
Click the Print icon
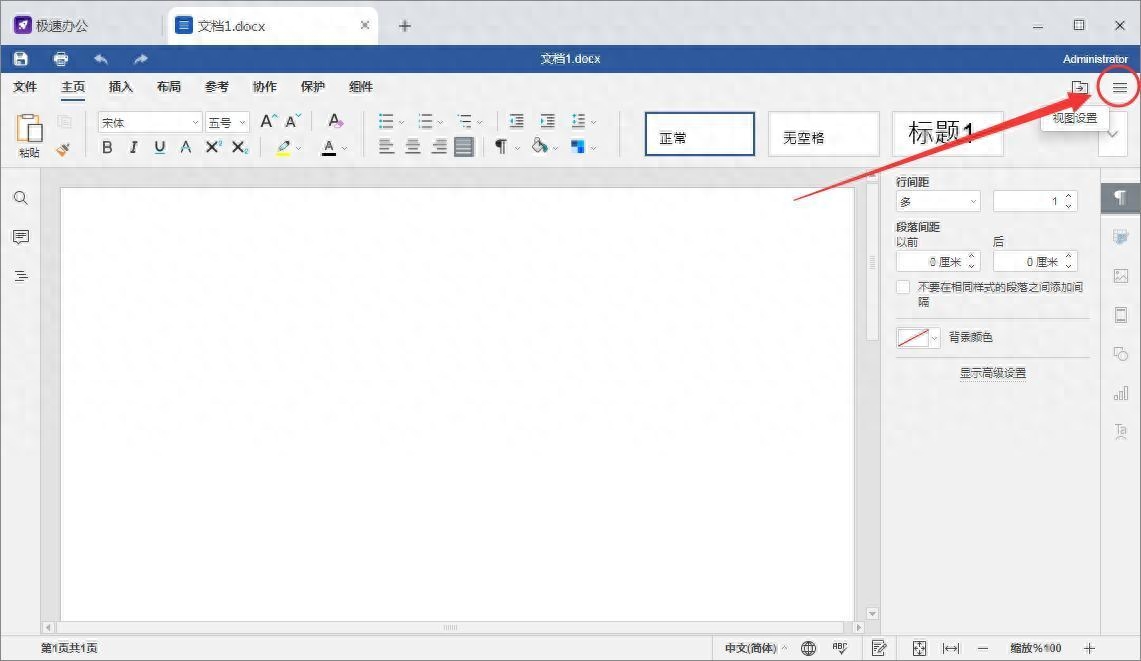[x=60, y=58]
